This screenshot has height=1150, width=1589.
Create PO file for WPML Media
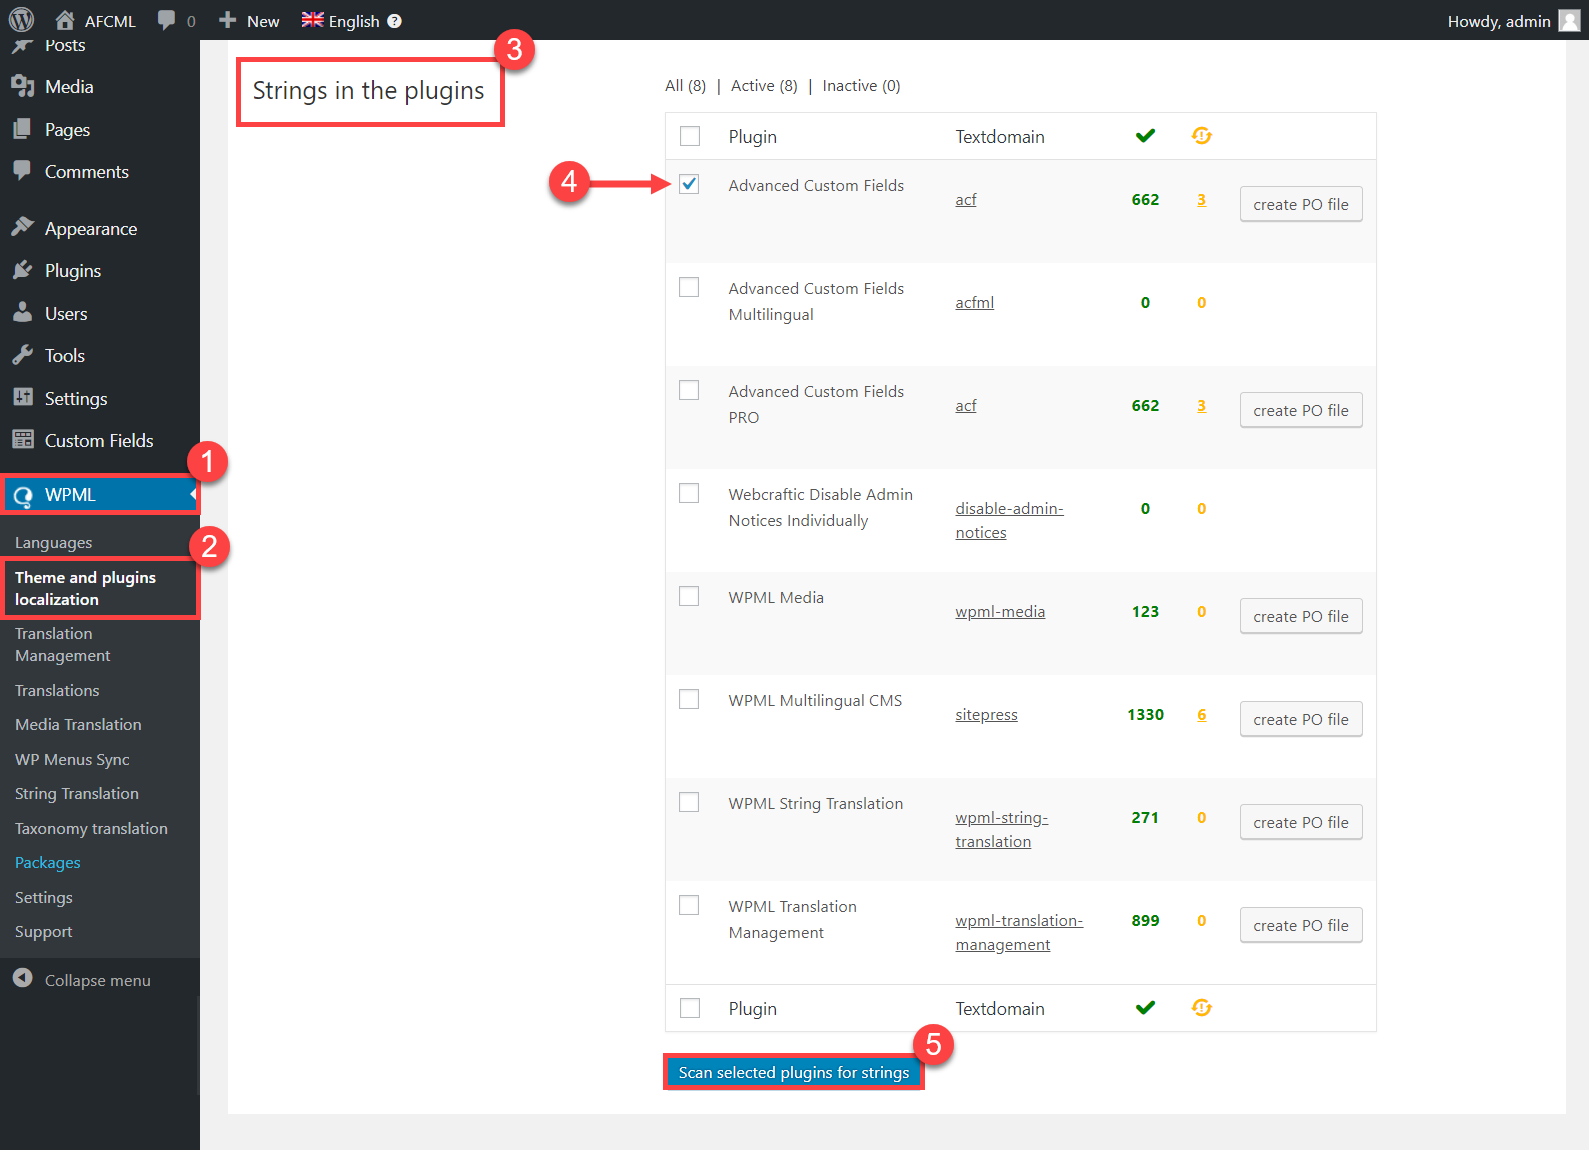point(1301,616)
